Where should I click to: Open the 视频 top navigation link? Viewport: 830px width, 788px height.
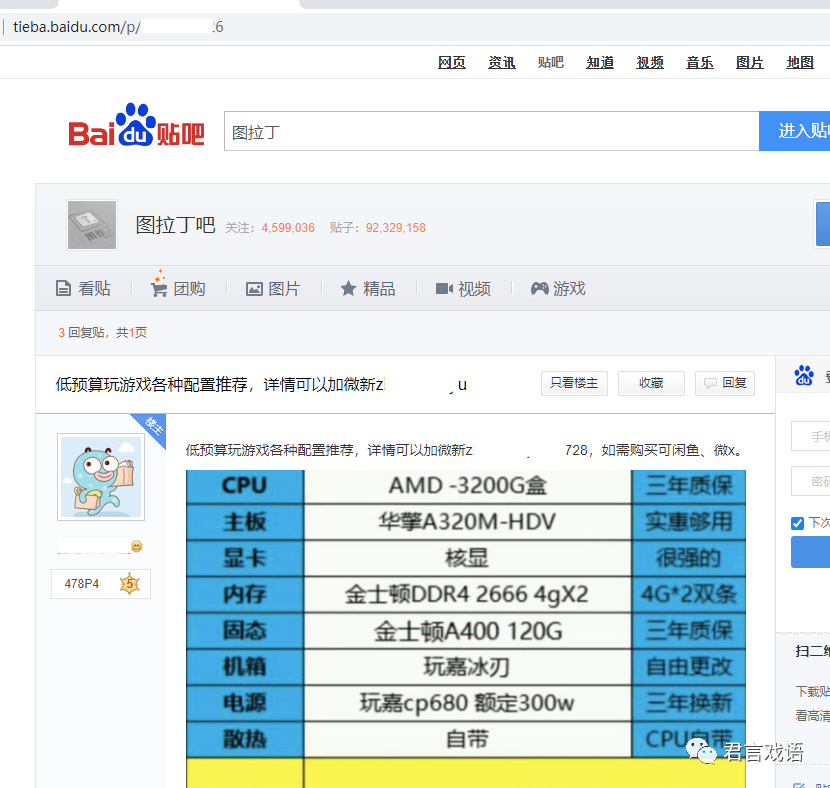[x=650, y=62]
